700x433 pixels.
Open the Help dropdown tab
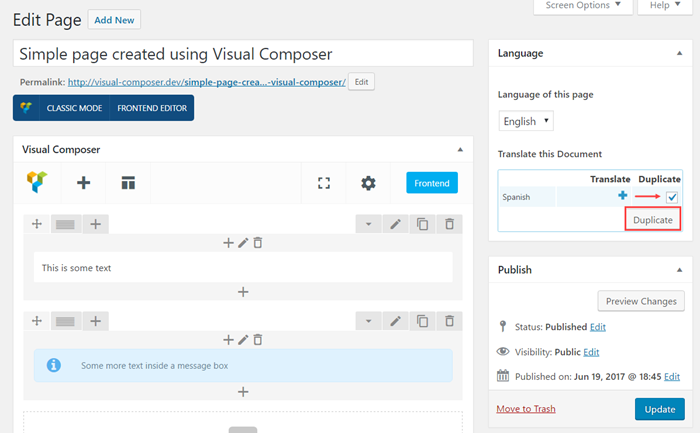(665, 6)
